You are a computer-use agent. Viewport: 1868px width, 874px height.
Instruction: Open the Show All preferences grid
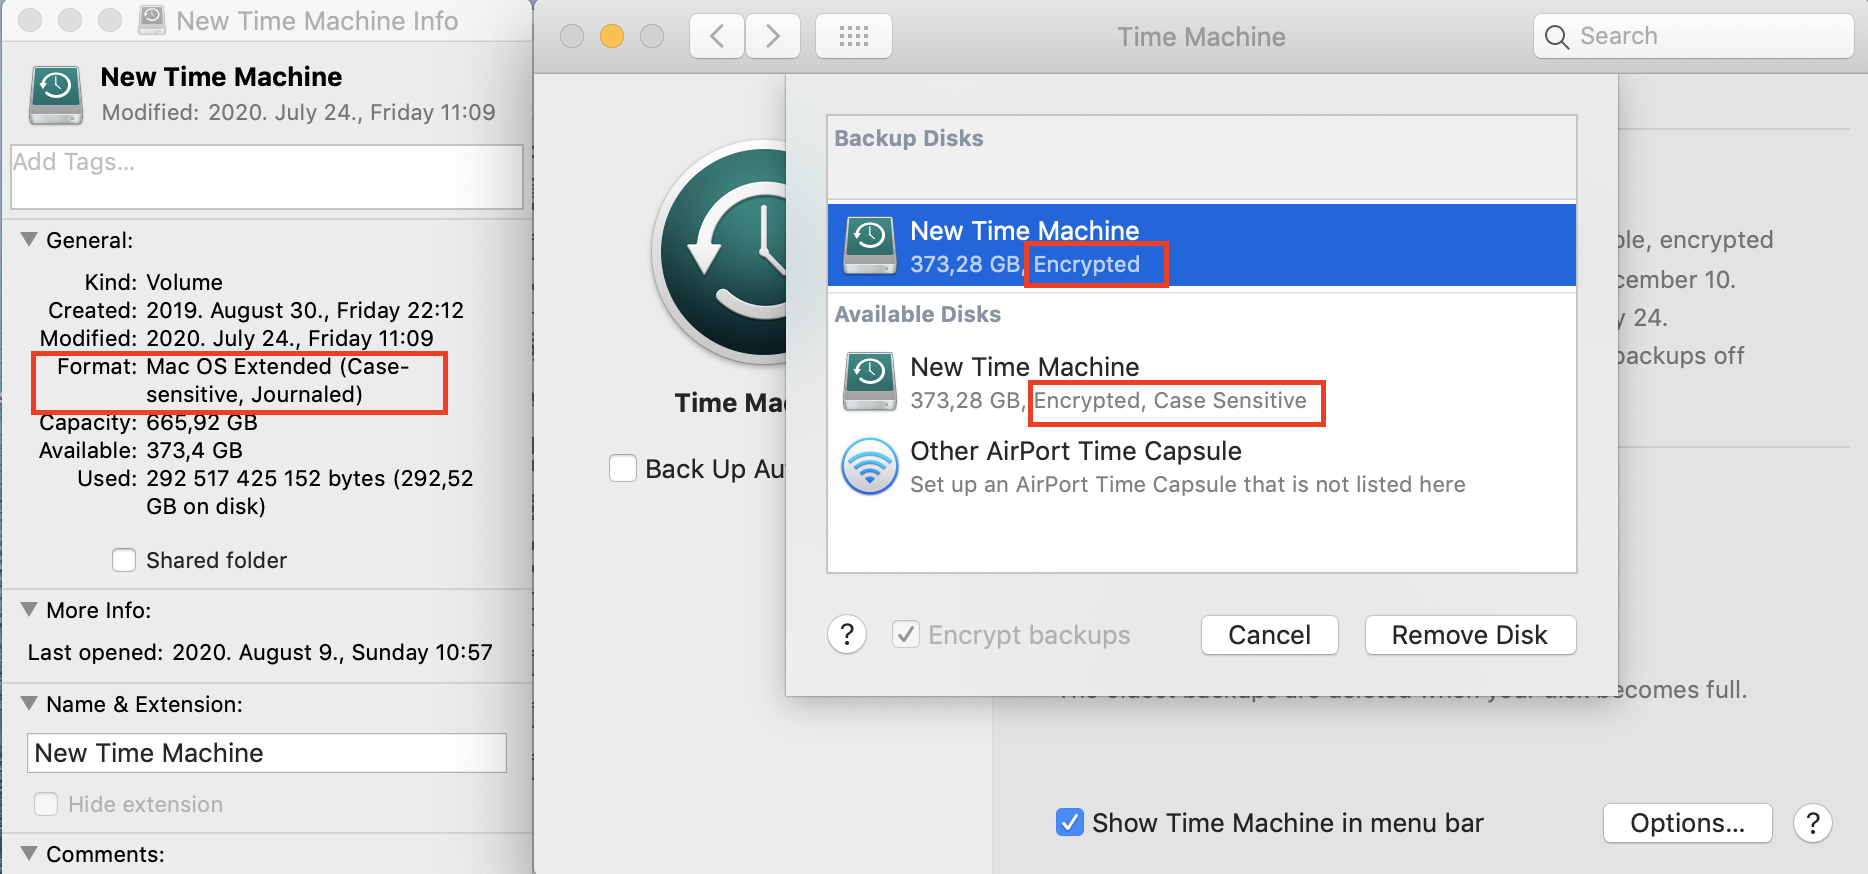854,37
